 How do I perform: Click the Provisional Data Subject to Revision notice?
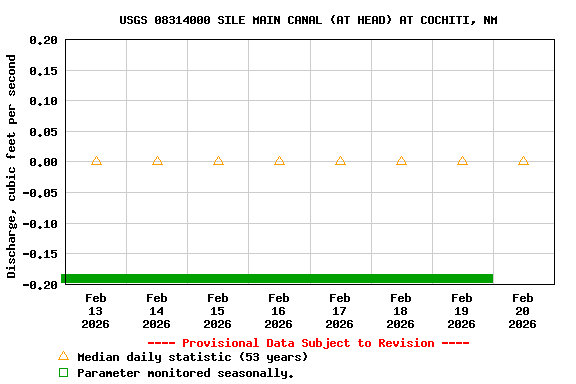308,343
